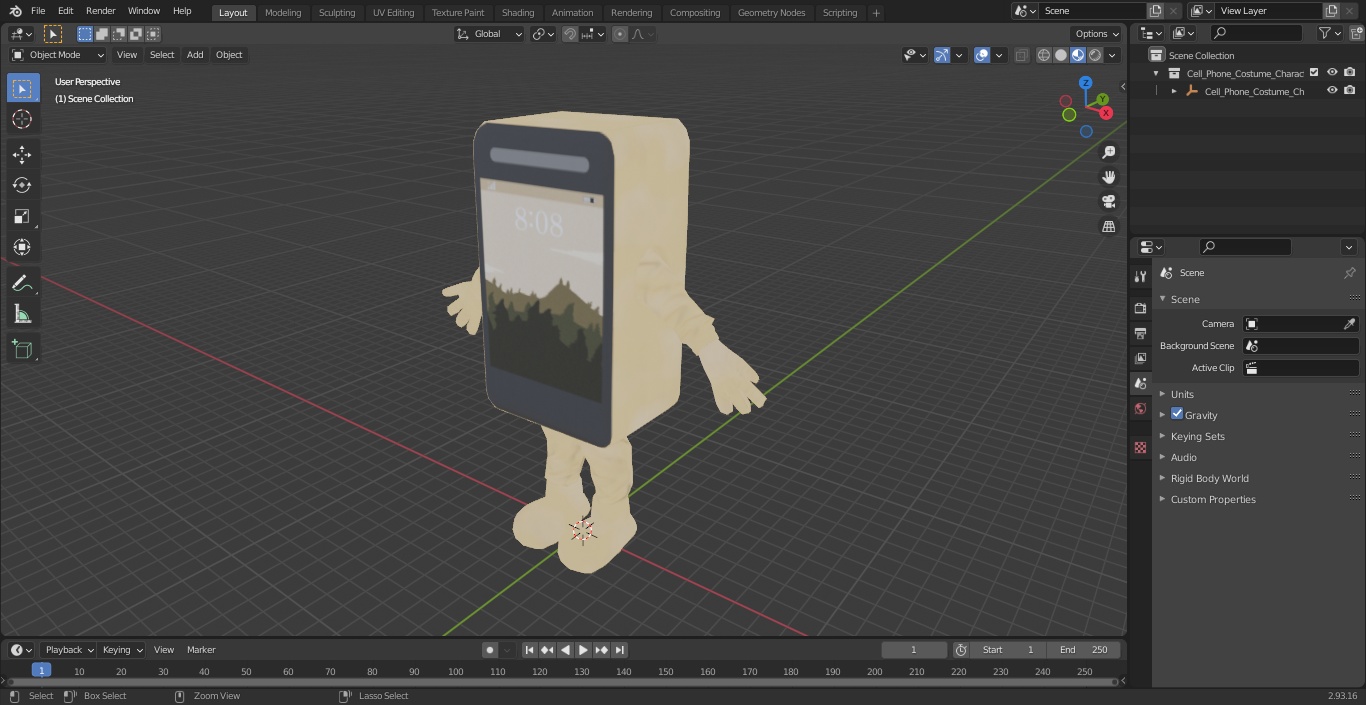Open the Keying dropdown in timeline
Image resolution: width=1366 pixels, height=705 pixels.
click(122, 650)
